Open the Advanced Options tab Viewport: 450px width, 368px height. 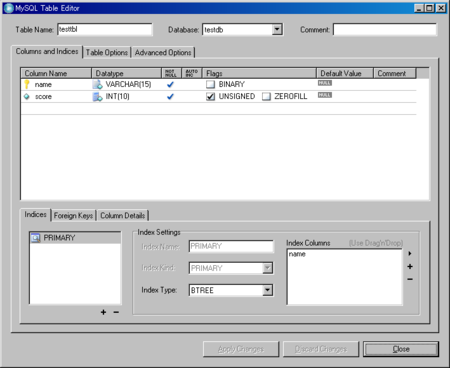click(x=163, y=53)
